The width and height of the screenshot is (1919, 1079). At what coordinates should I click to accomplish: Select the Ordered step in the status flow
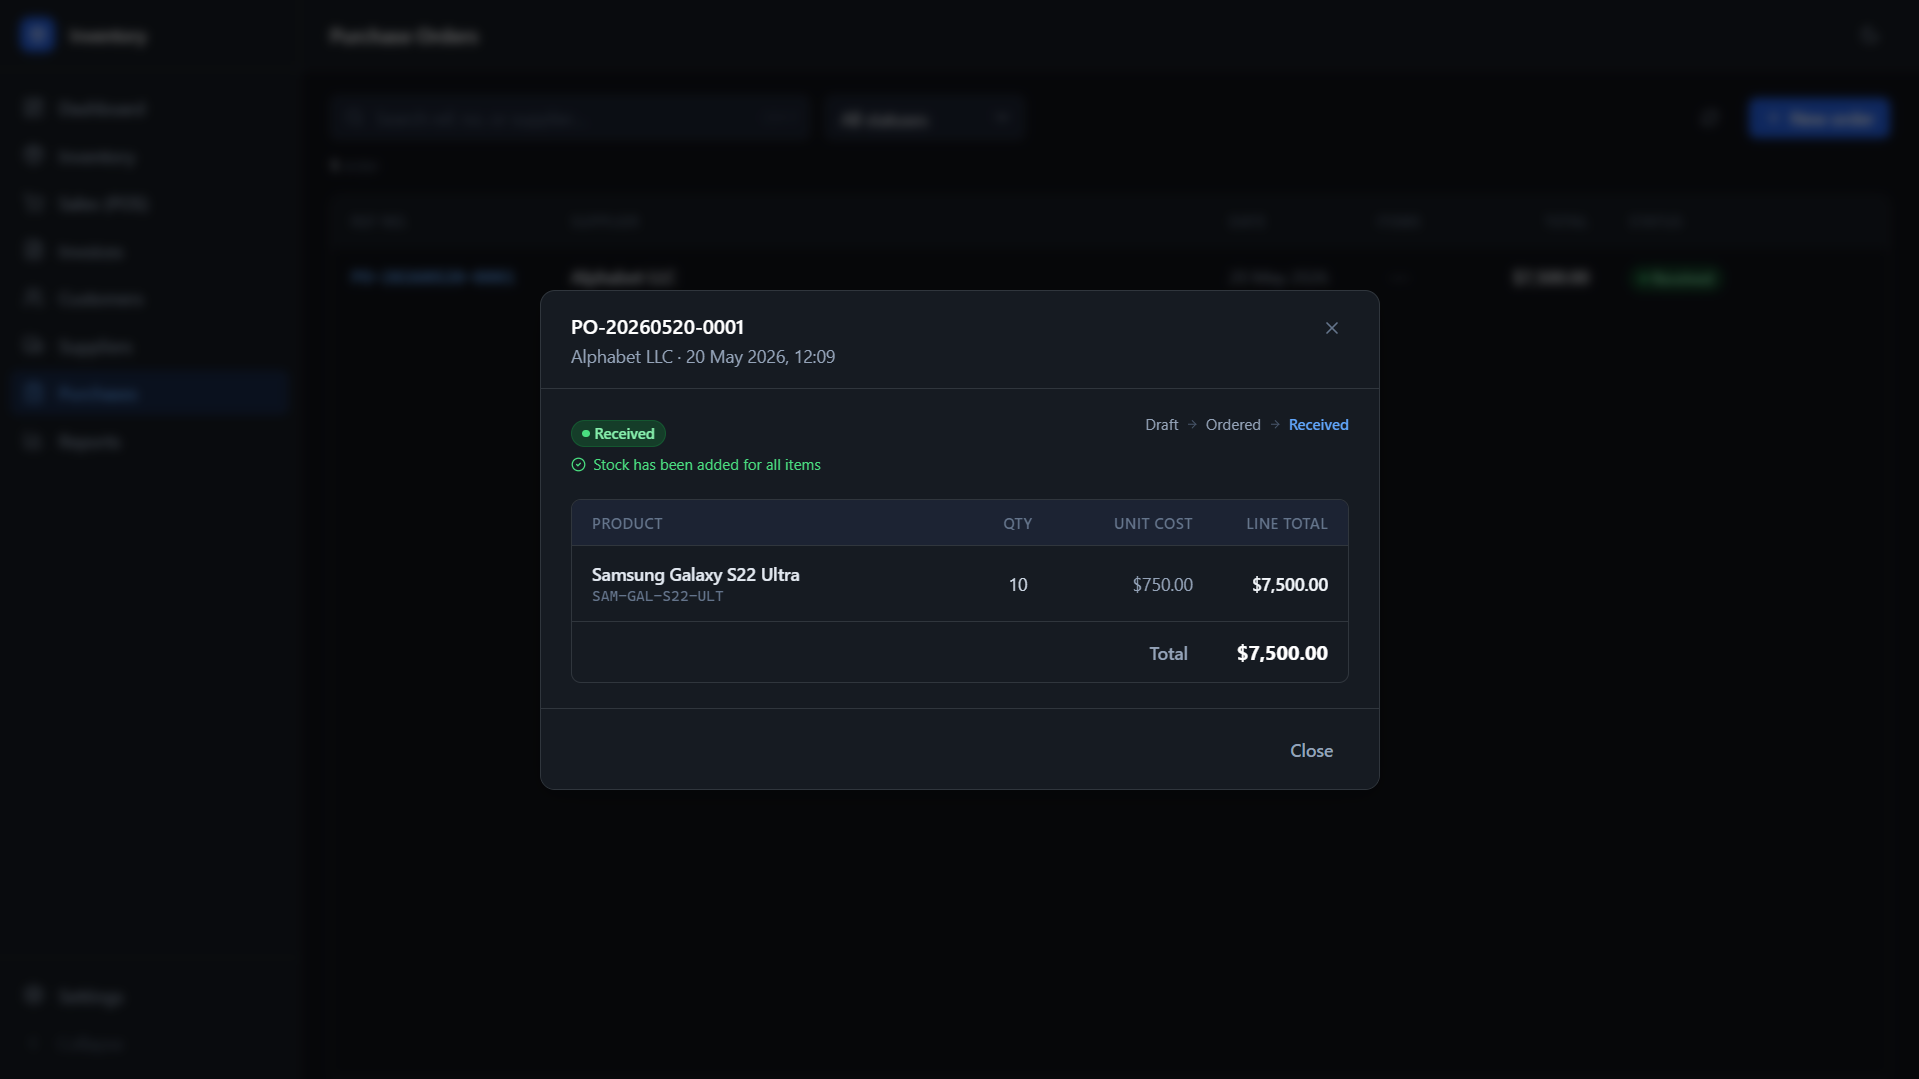click(x=1232, y=424)
